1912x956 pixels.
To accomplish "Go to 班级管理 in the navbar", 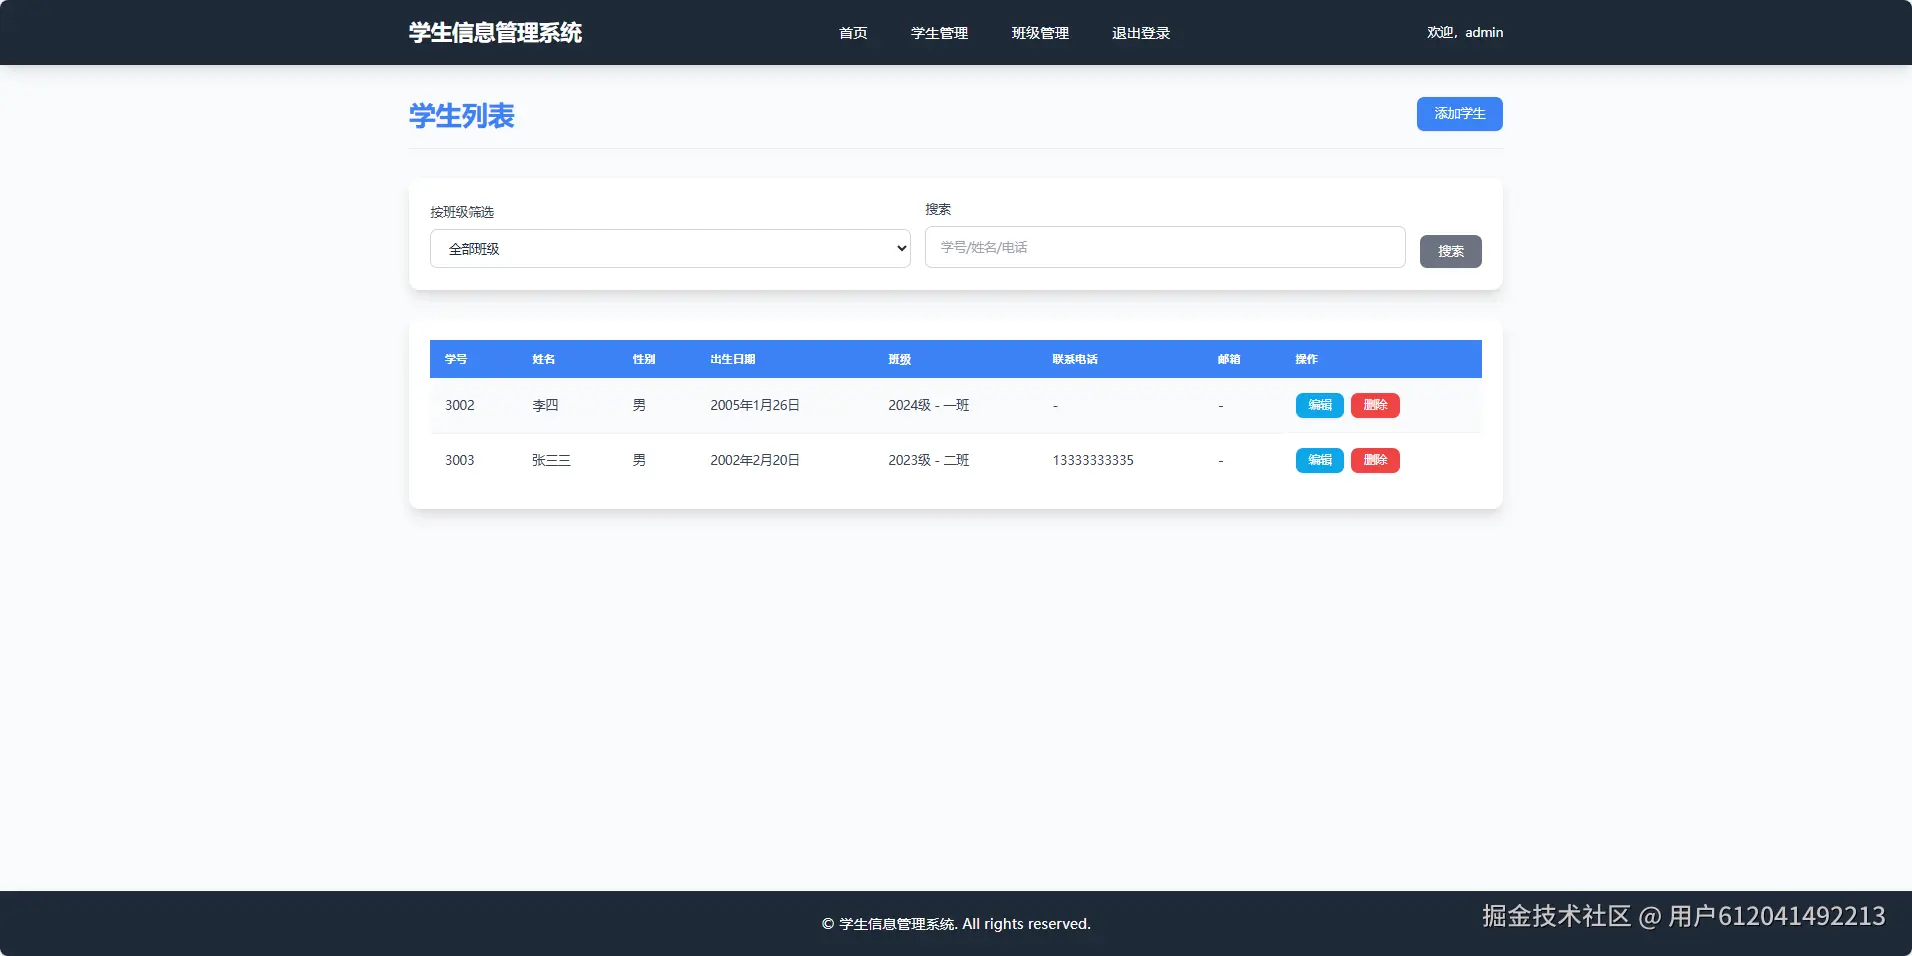I will click(1040, 32).
